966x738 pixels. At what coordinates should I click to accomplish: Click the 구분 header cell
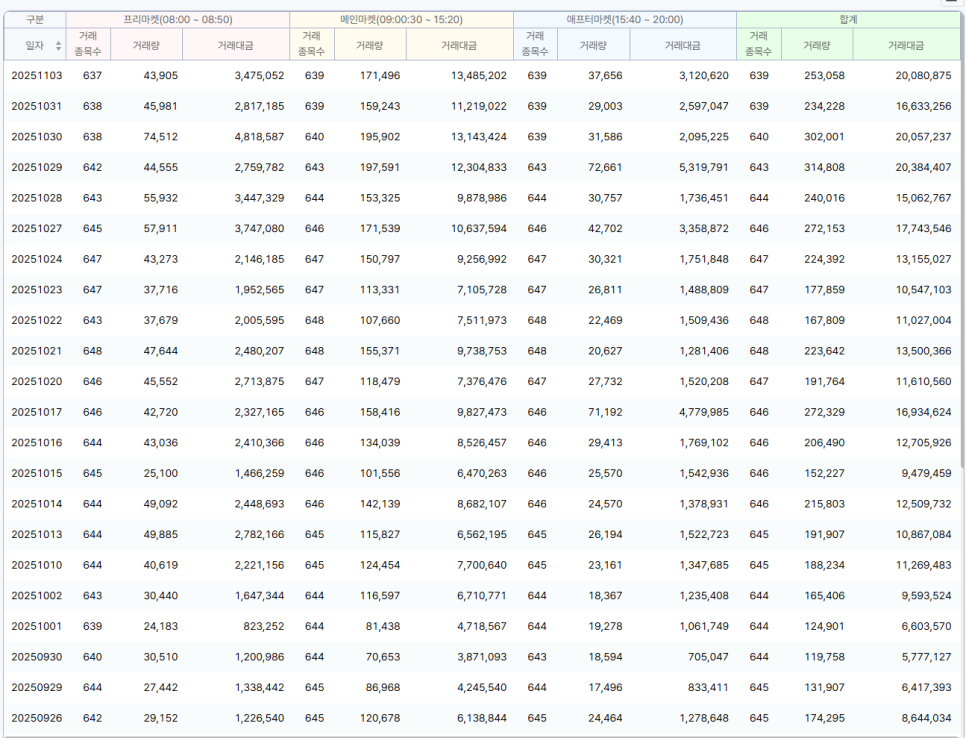pyautogui.click(x=35, y=19)
